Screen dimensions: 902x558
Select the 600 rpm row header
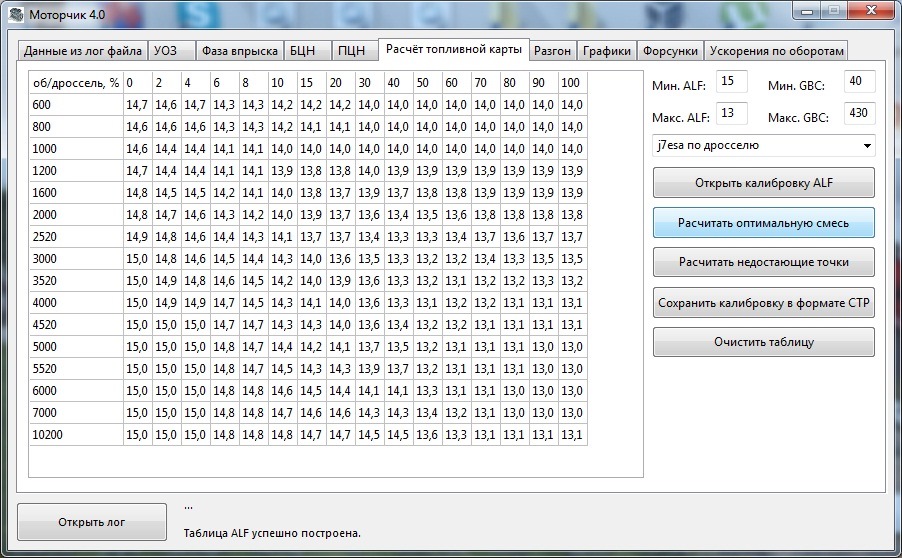tap(77, 105)
